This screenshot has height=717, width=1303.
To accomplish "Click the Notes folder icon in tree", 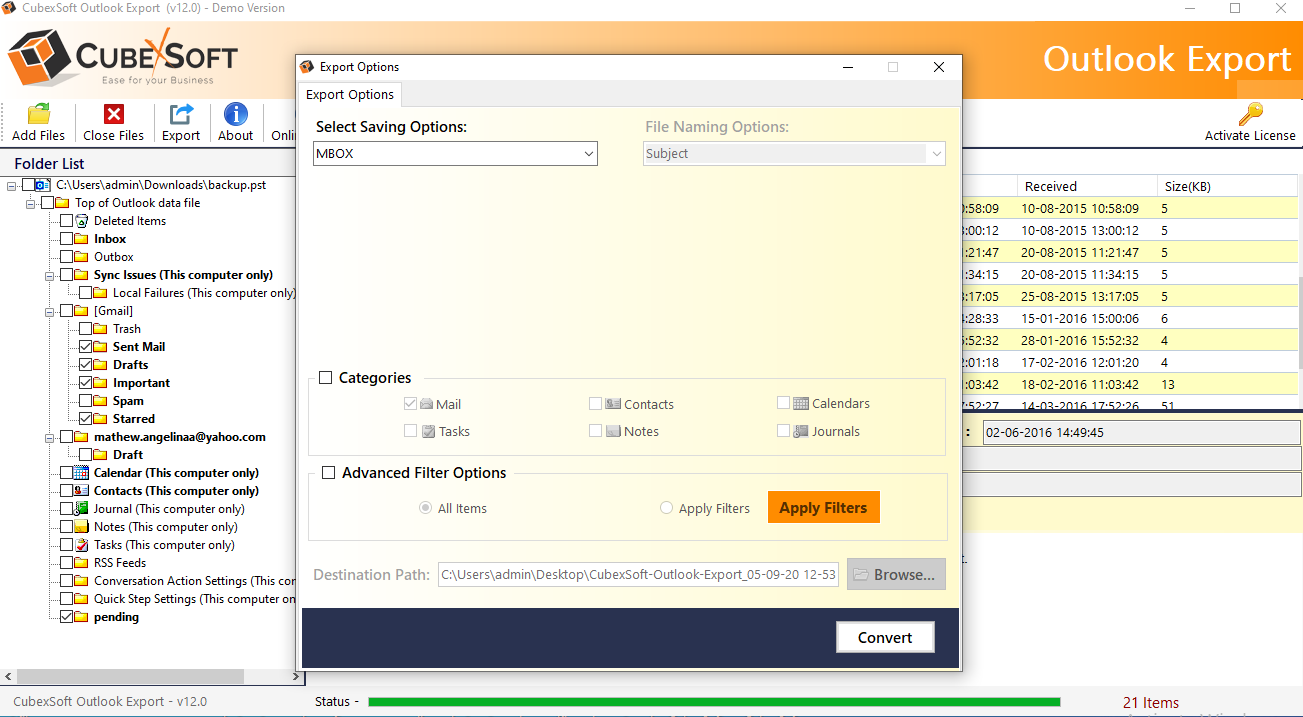I will (x=81, y=527).
